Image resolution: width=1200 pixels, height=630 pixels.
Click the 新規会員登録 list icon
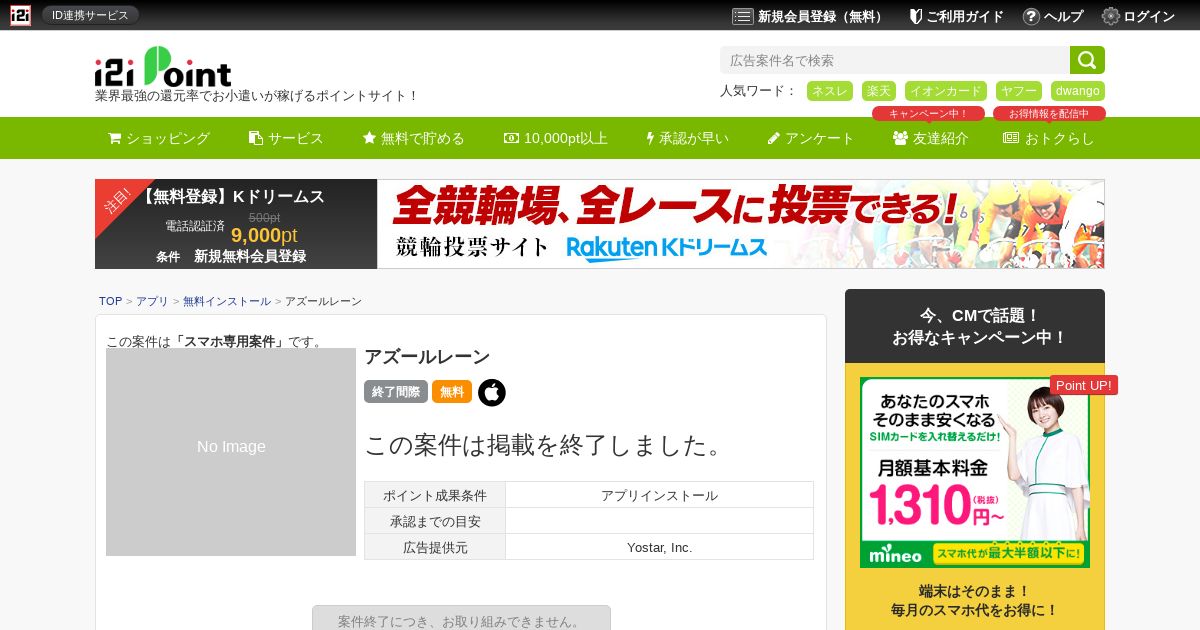click(x=742, y=16)
